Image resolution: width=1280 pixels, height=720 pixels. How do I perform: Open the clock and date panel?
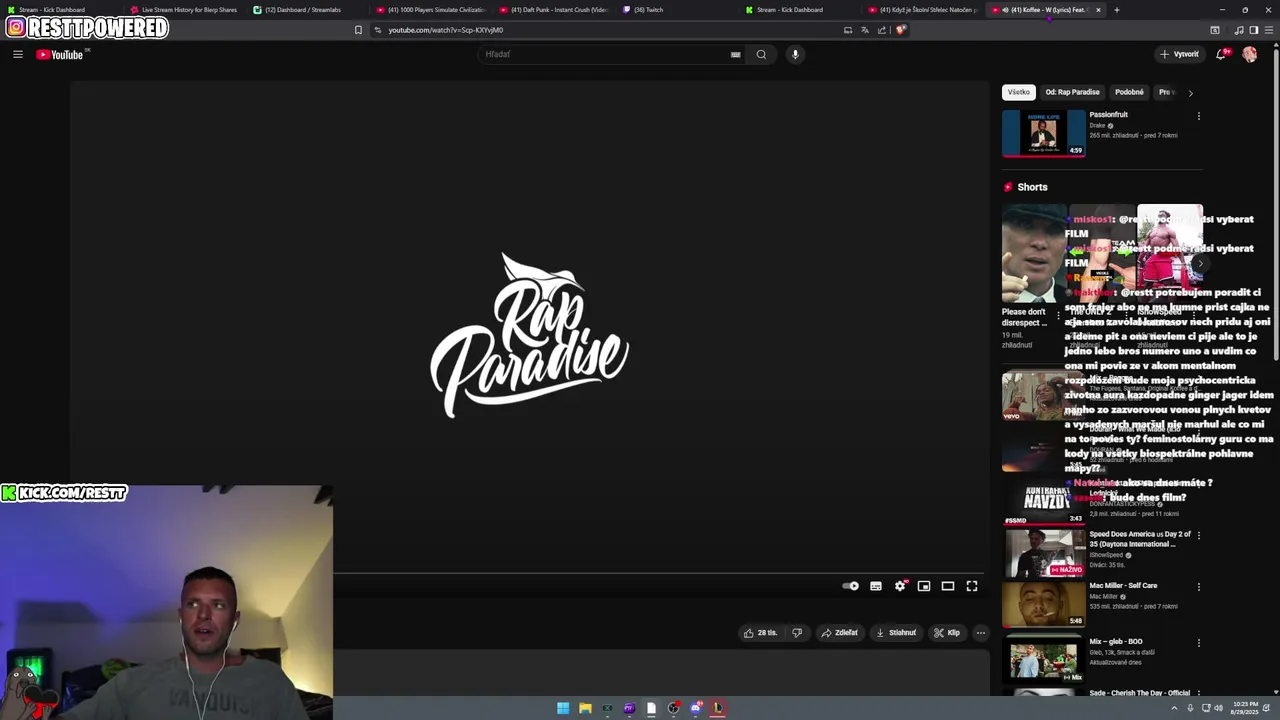point(1245,708)
